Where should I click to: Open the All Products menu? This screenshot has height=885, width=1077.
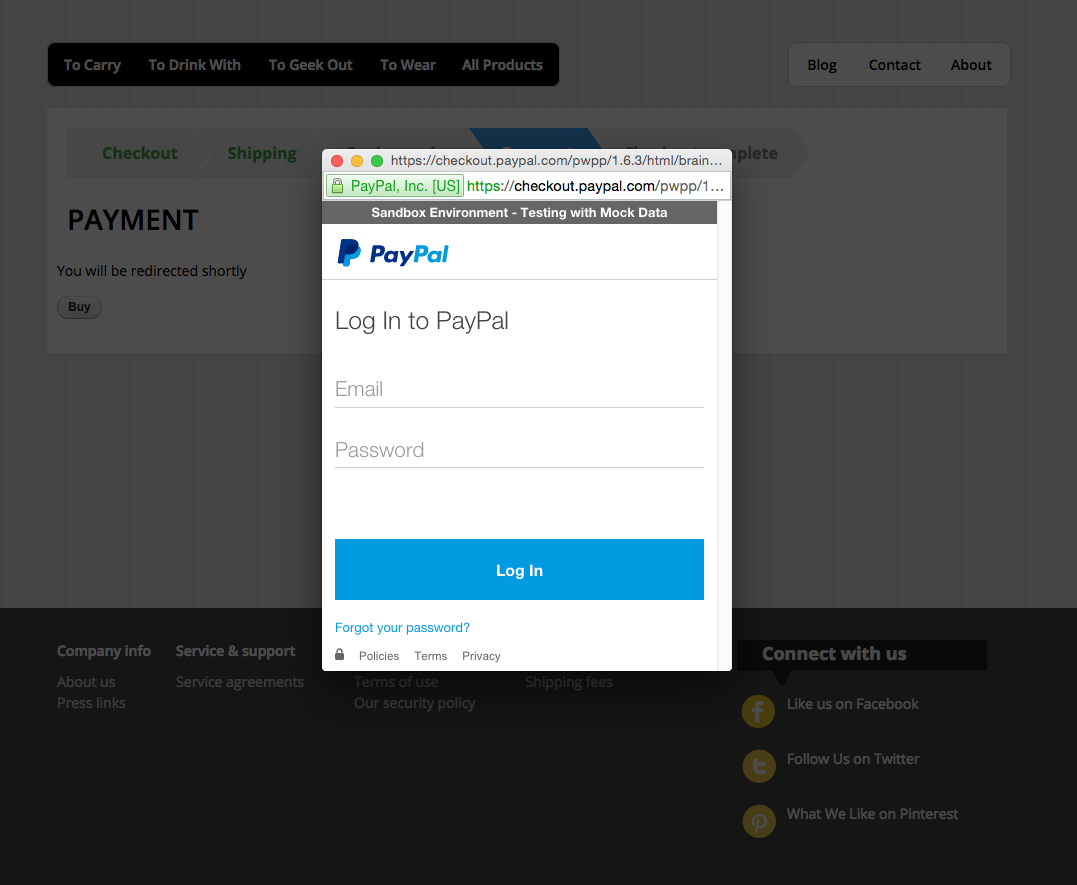tap(502, 65)
